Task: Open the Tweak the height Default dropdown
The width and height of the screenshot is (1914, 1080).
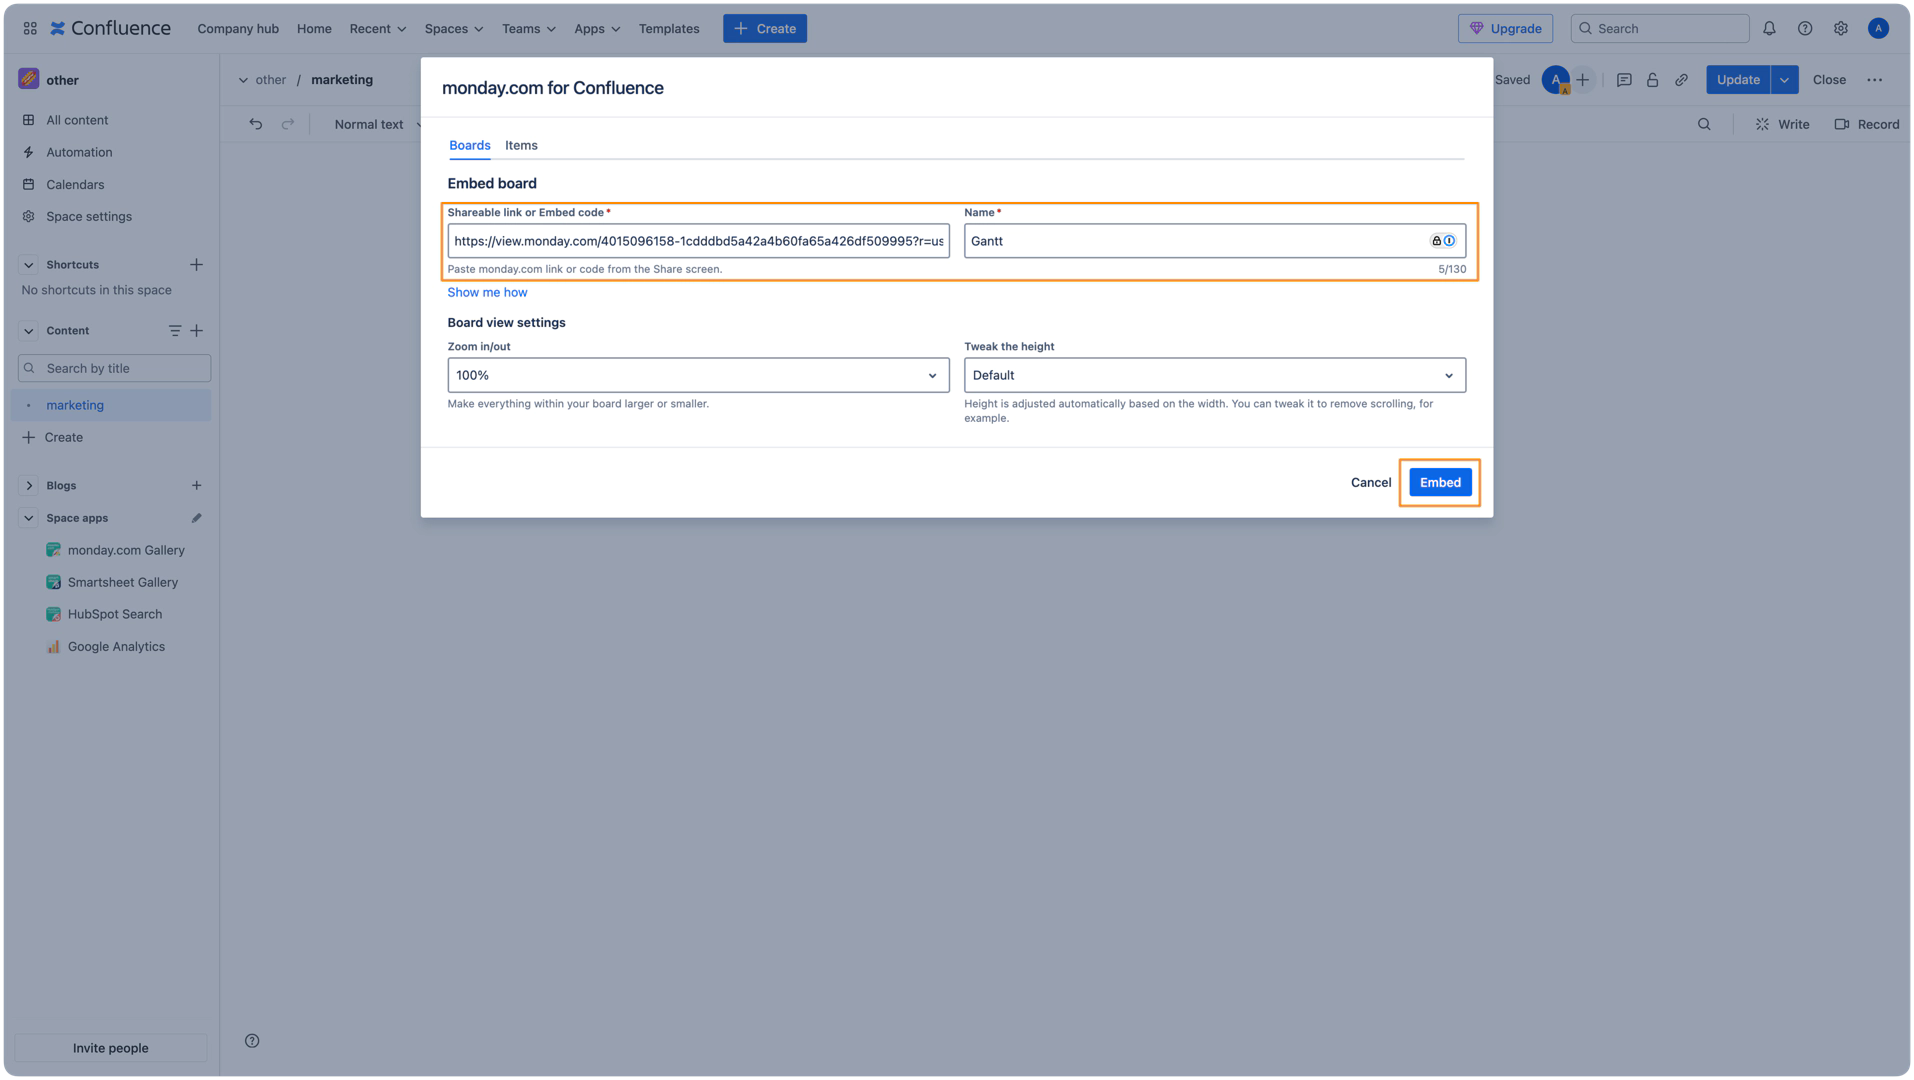Action: pyautogui.click(x=1215, y=375)
